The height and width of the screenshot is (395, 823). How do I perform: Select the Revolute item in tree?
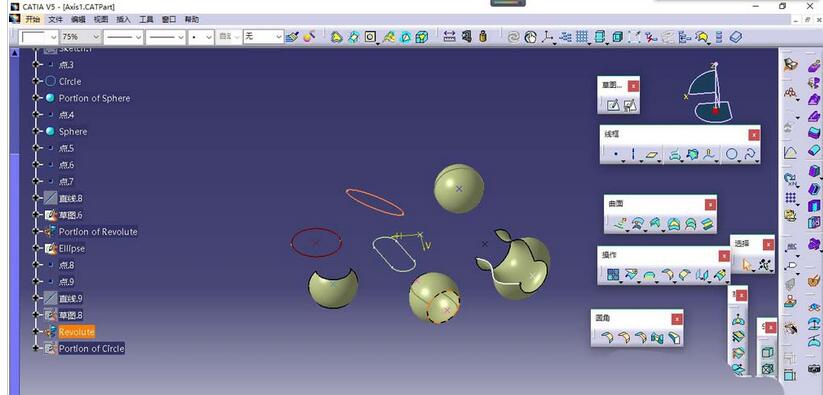[77, 332]
